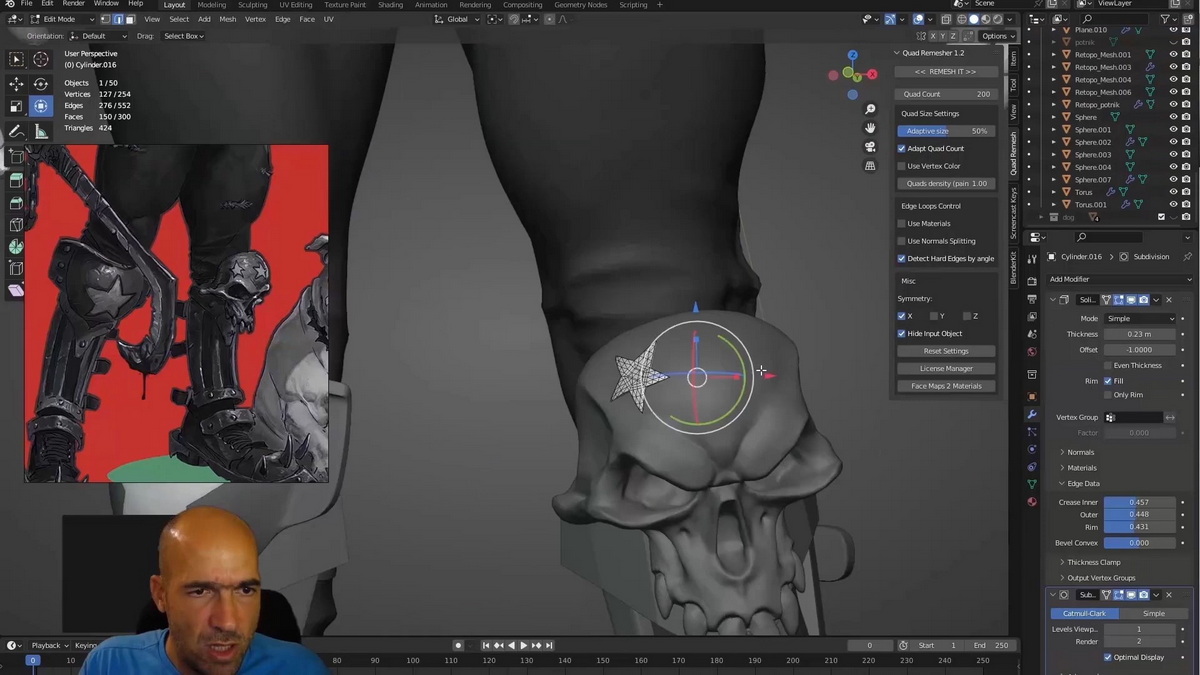Toggle Hide Input Object checkbox
Image resolution: width=1200 pixels, height=675 pixels.
click(901, 333)
